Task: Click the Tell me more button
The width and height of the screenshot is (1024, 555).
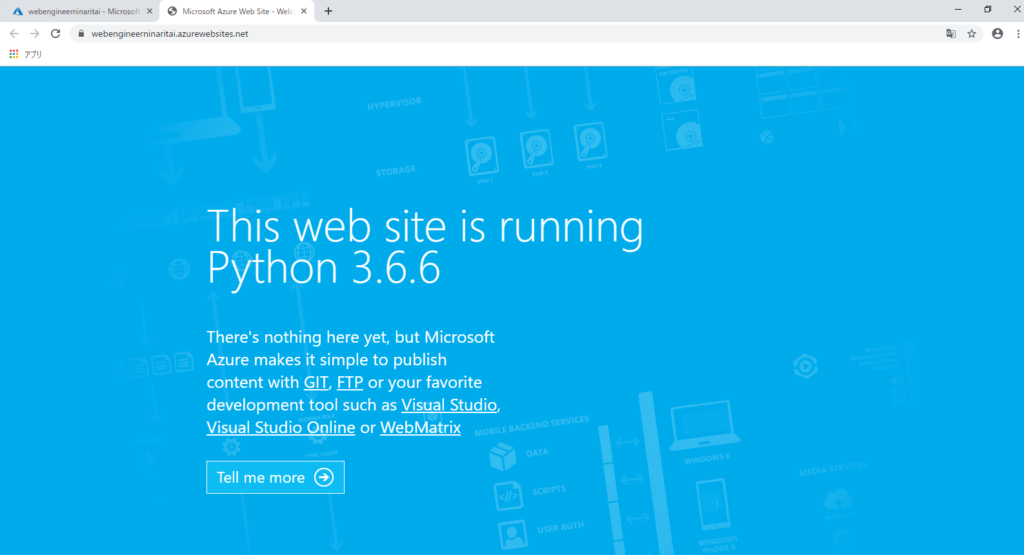Action: tap(276, 477)
